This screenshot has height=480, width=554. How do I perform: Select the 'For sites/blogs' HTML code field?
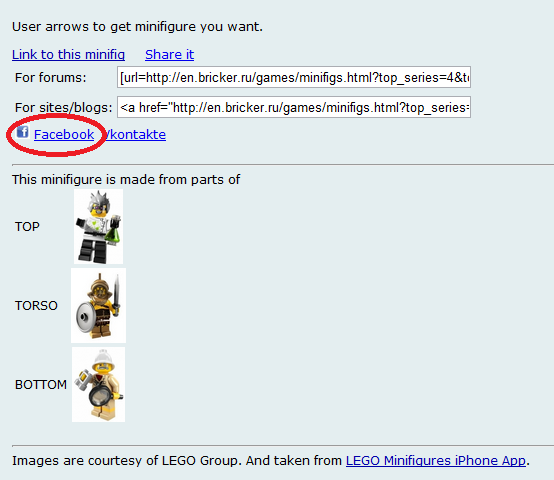click(294, 107)
